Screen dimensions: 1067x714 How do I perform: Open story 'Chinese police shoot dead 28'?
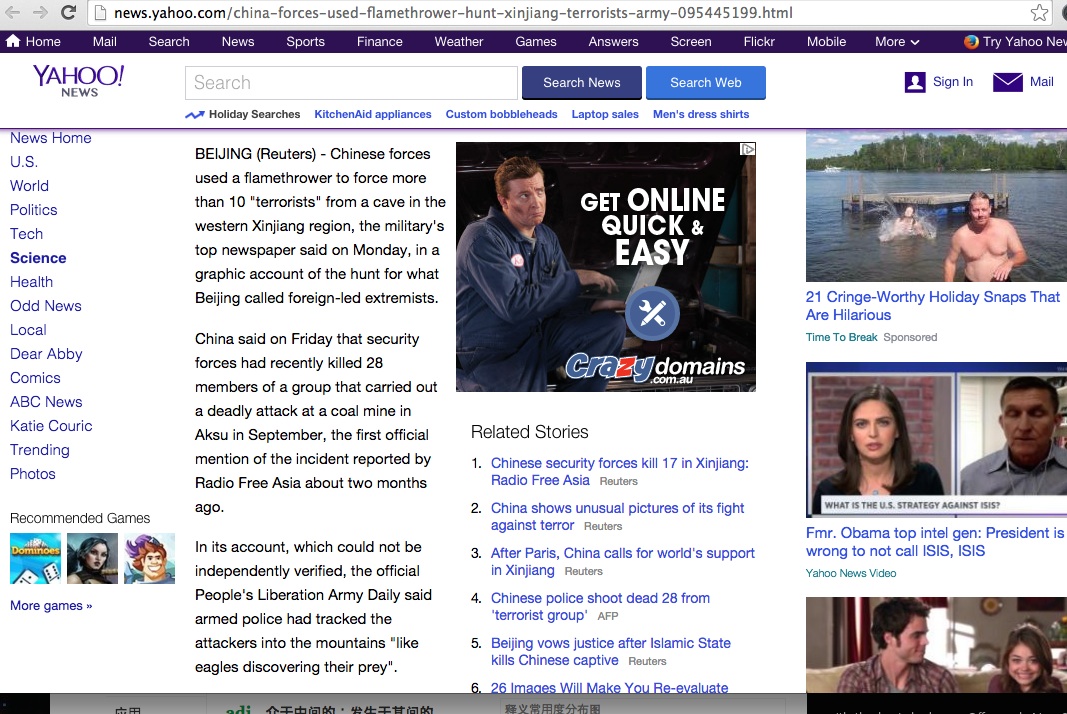click(x=600, y=606)
